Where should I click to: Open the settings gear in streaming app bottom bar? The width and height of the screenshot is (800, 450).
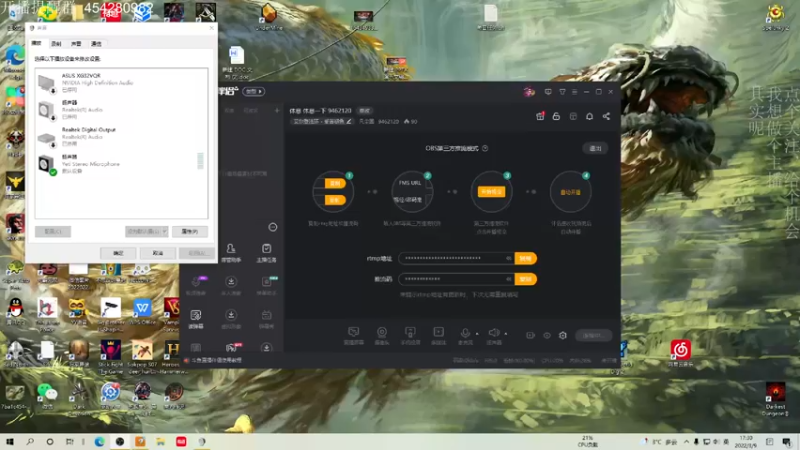[563, 335]
